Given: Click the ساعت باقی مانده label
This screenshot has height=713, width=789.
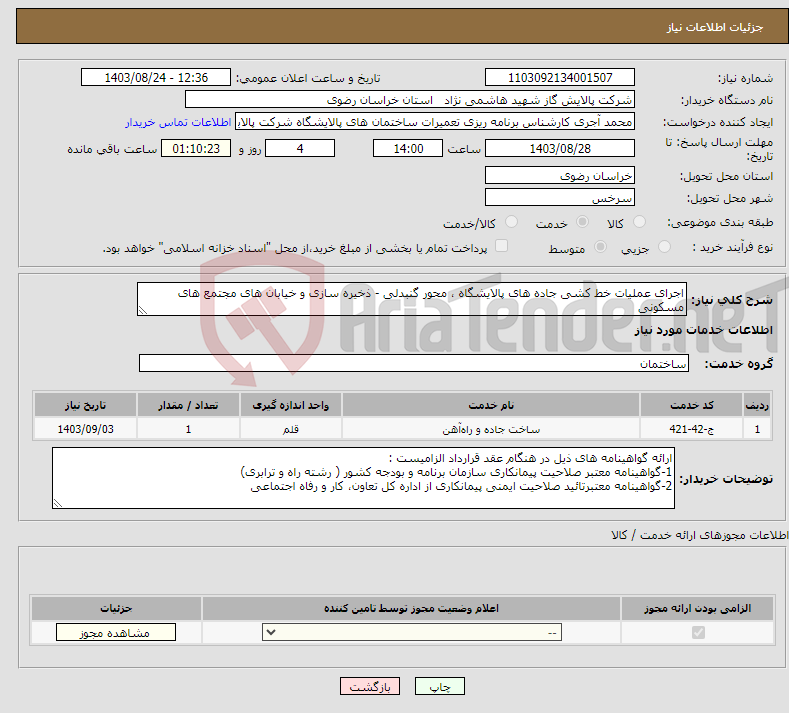Looking at the screenshot, I should pyautogui.click(x=112, y=149).
